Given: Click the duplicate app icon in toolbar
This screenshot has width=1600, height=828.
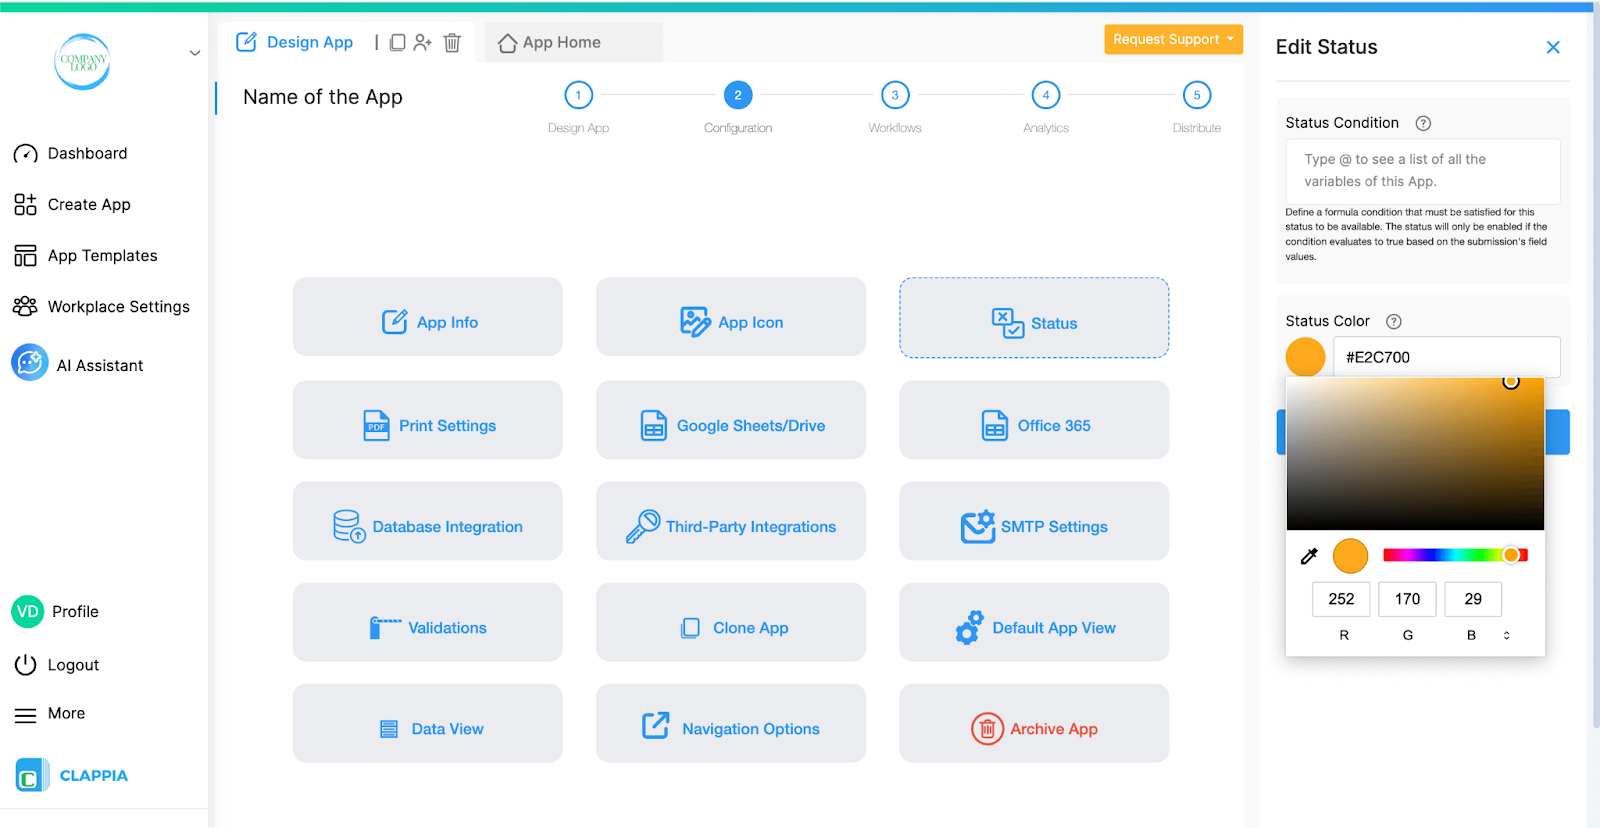Looking at the screenshot, I should (x=397, y=42).
